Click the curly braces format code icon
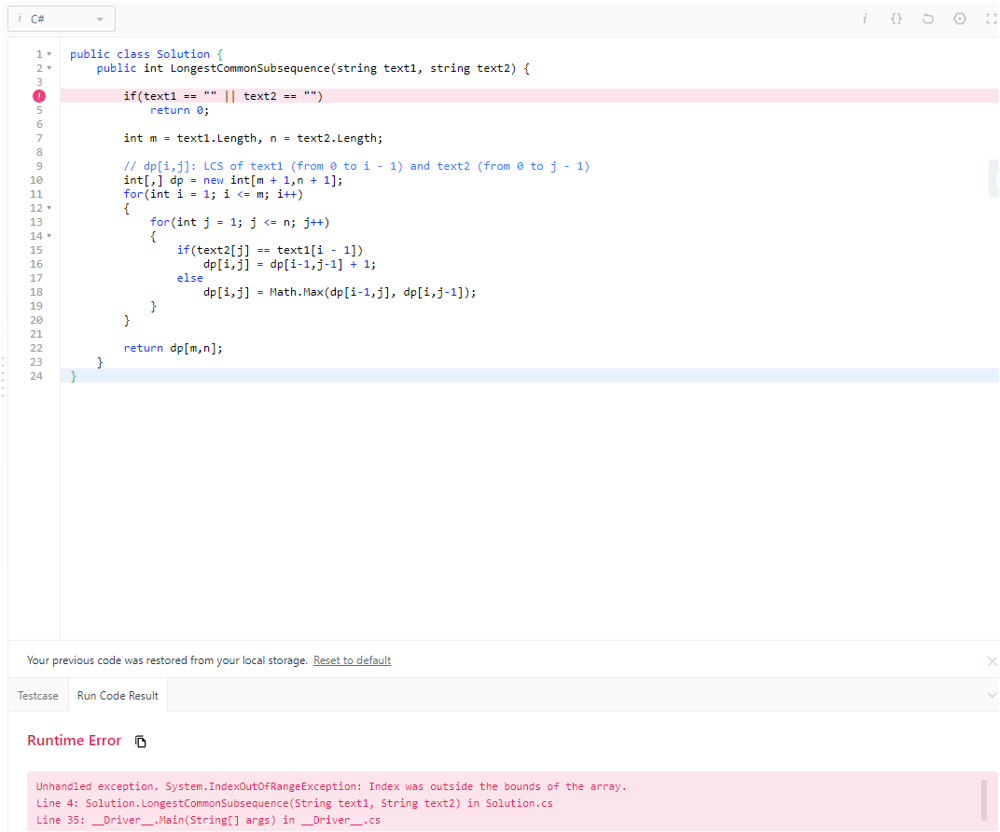 point(896,18)
